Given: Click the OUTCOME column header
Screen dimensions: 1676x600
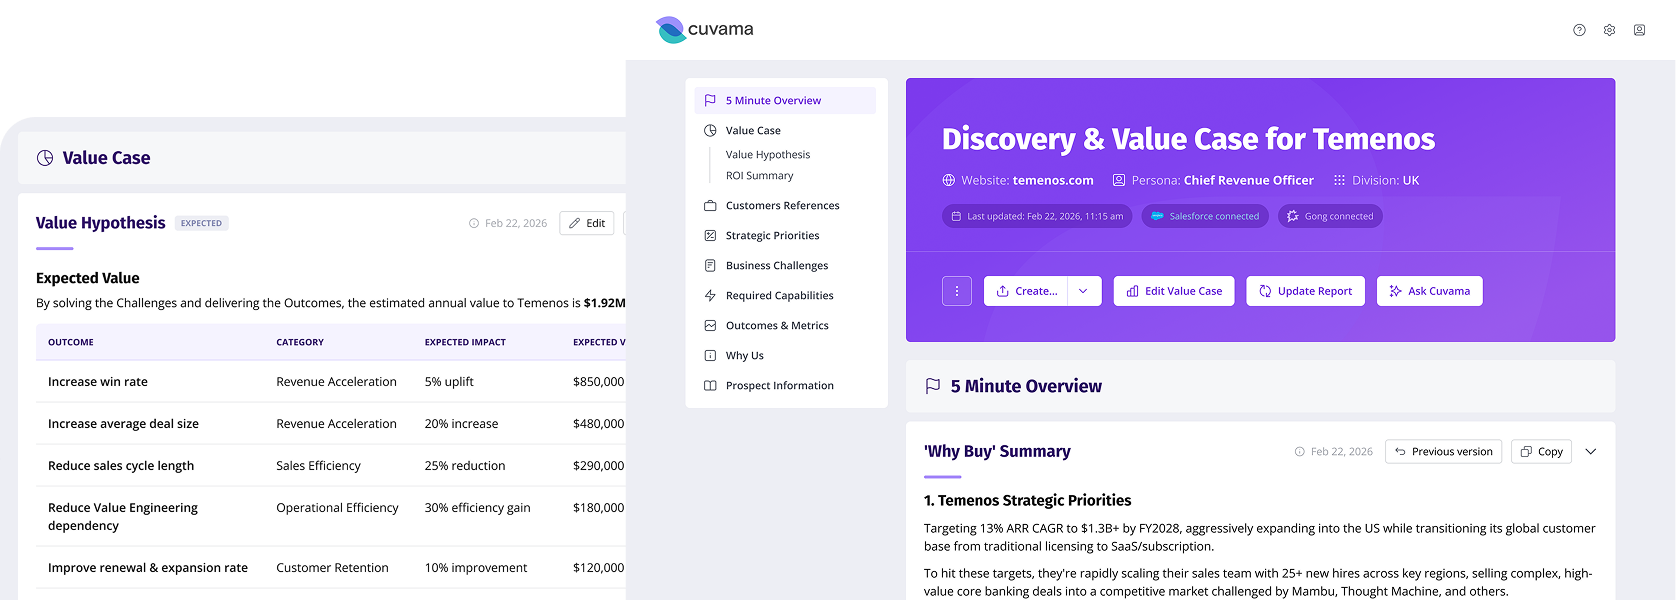Looking at the screenshot, I should pyautogui.click(x=71, y=342).
